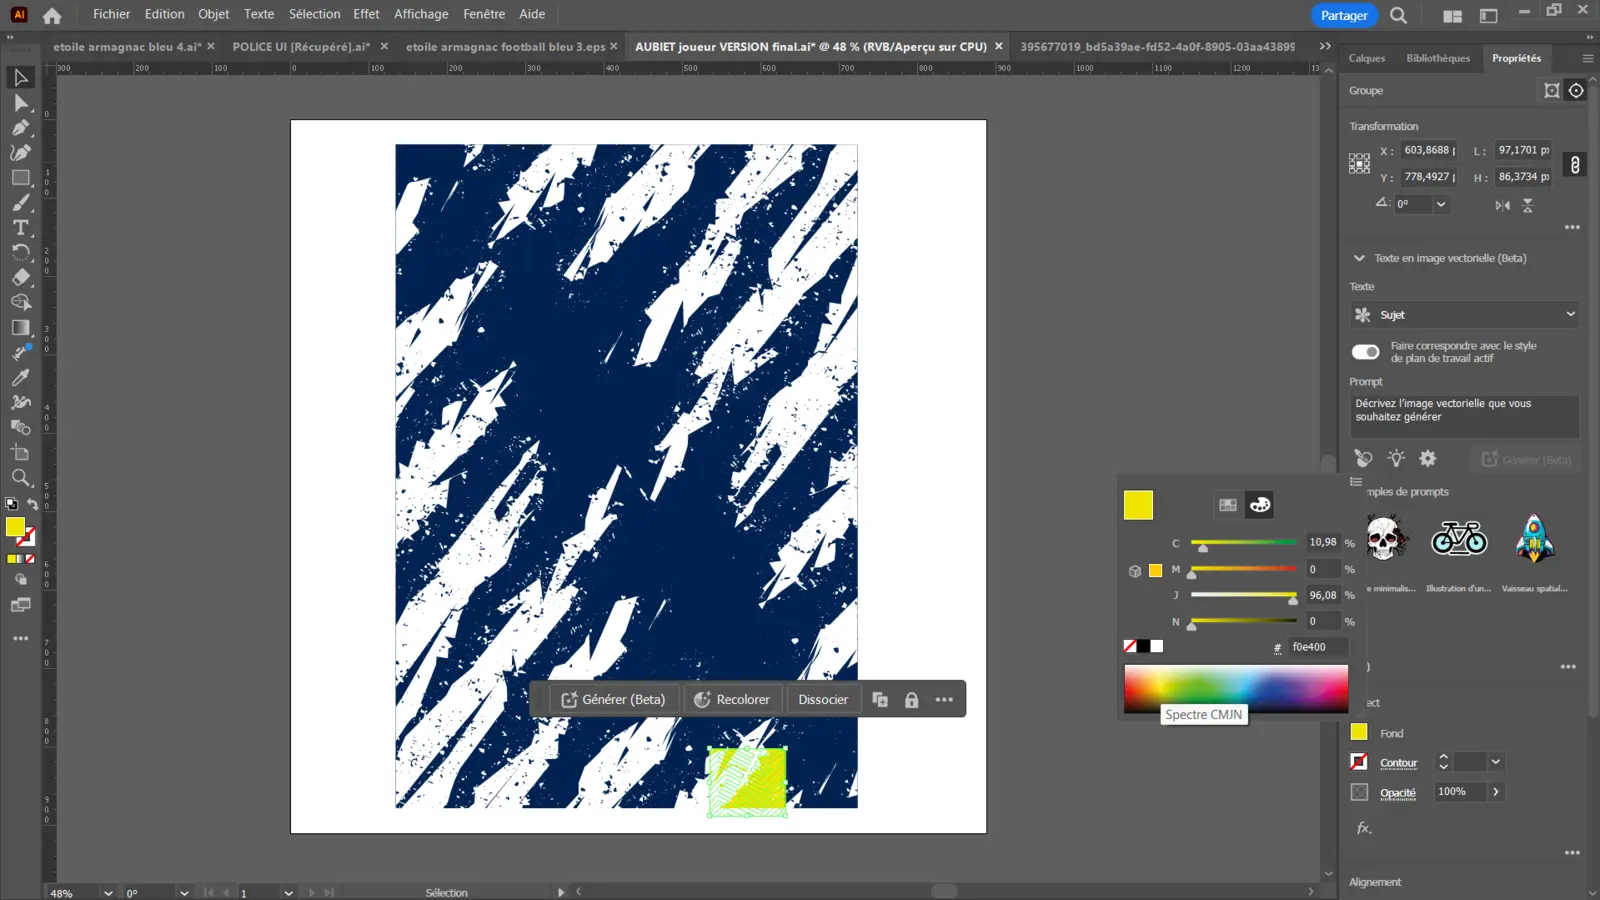Click the Partager button

click(1344, 15)
